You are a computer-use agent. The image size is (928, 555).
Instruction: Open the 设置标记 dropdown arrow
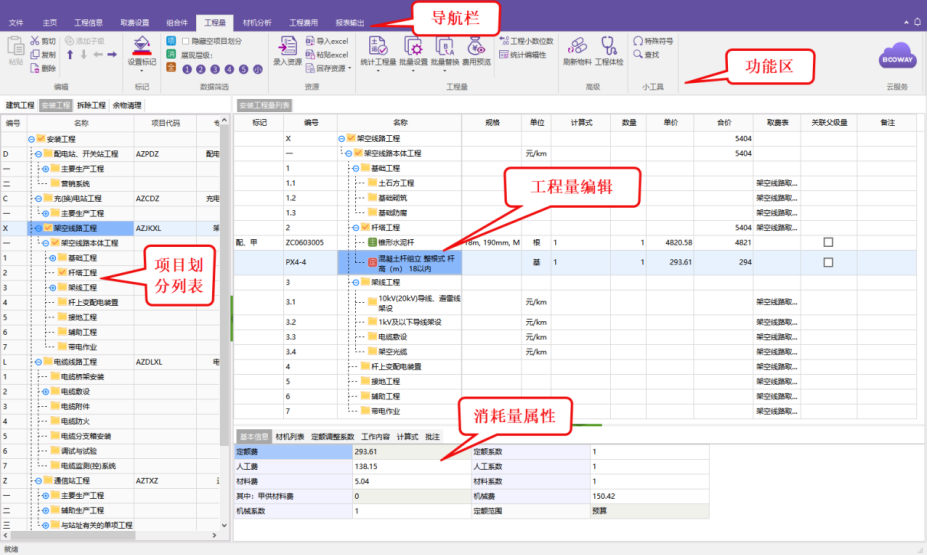coord(141,71)
